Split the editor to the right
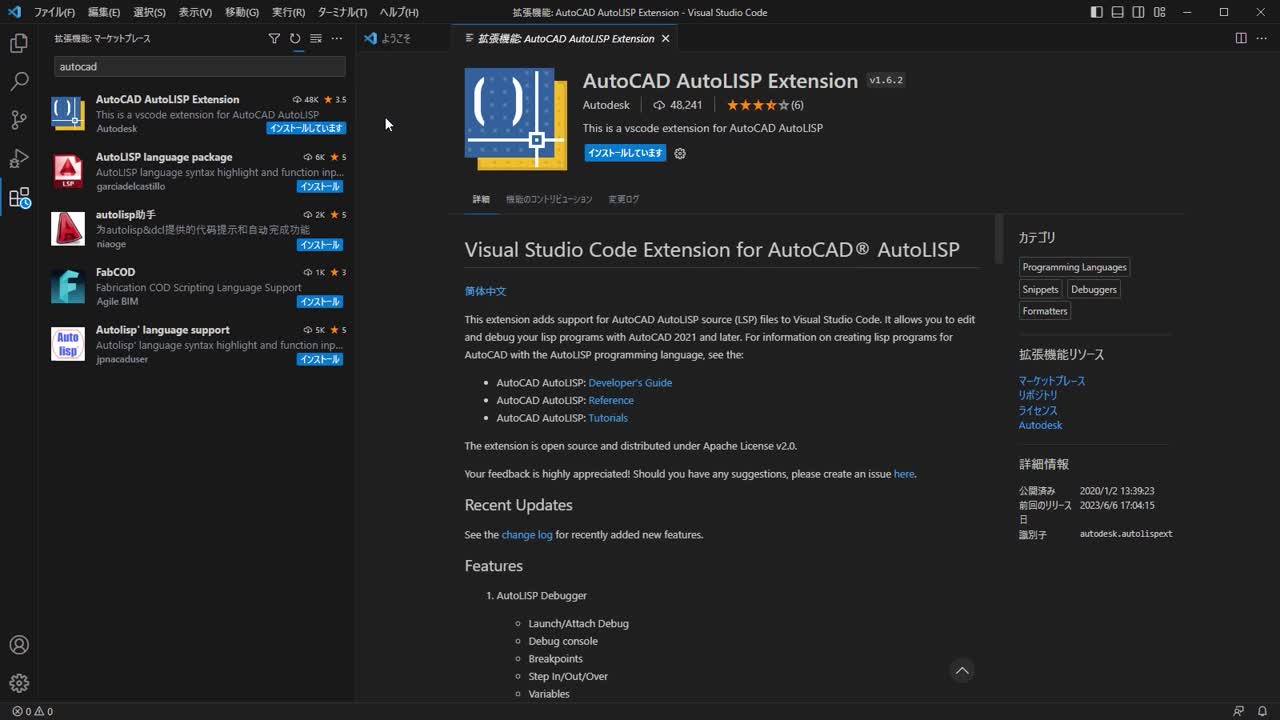This screenshot has width=1280, height=720. (1241, 38)
